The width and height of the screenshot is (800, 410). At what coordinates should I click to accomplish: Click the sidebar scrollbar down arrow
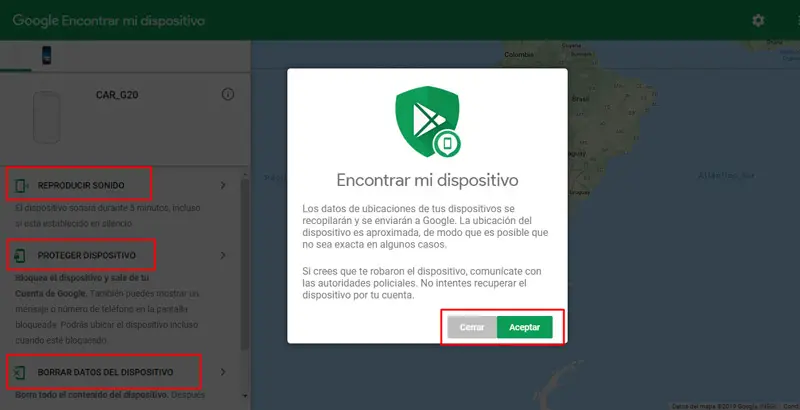(x=245, y=396)
